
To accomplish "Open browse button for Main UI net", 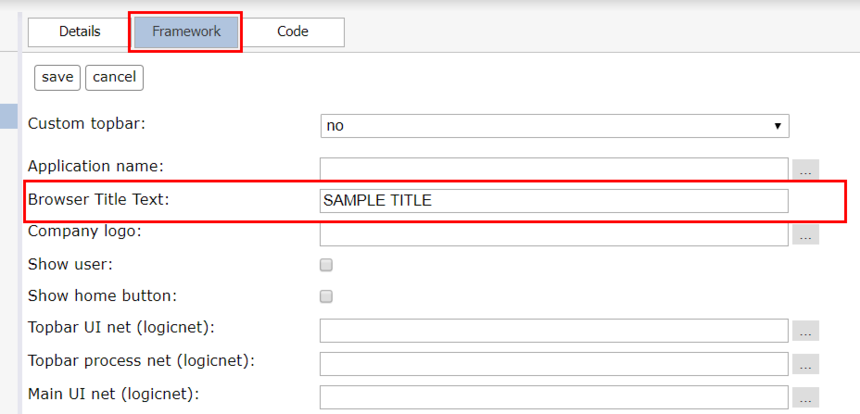I will 805,397.
